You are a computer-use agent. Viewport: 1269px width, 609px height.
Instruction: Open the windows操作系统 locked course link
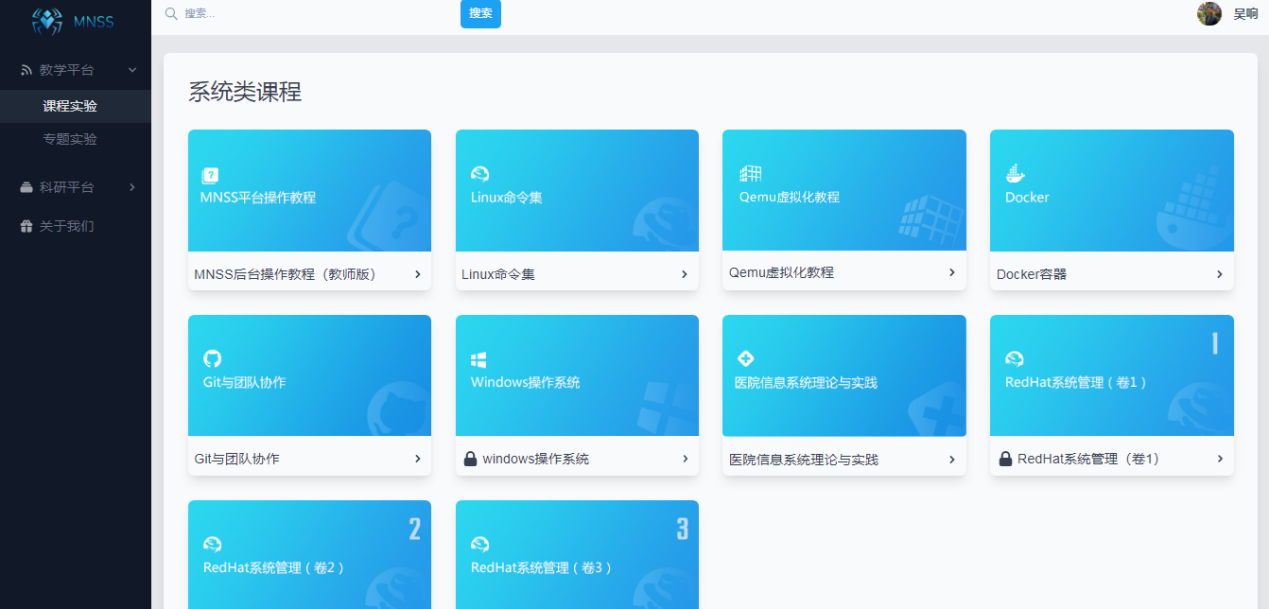click(535, 459)
